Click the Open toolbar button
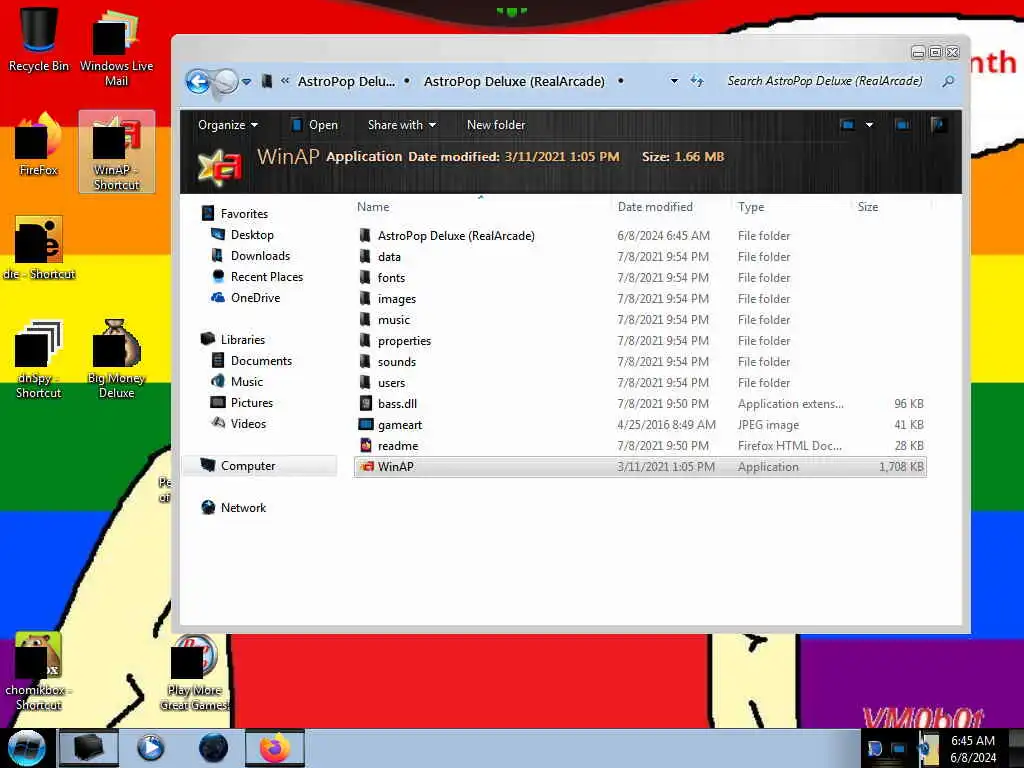This screenshot has width=1024, height=768. click(315, 125)
